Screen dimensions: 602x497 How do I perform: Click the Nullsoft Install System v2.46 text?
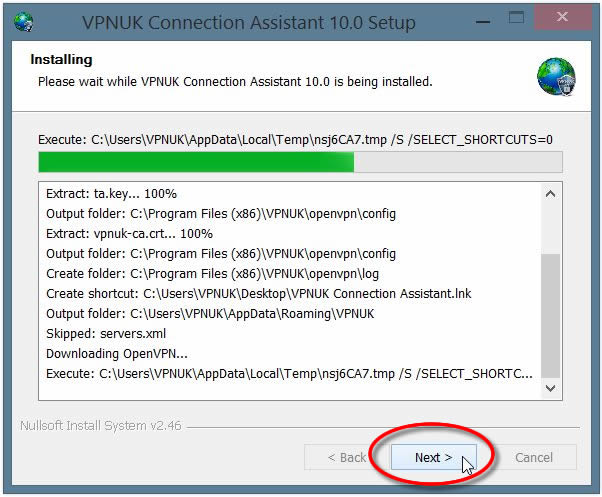pos(101,425)
